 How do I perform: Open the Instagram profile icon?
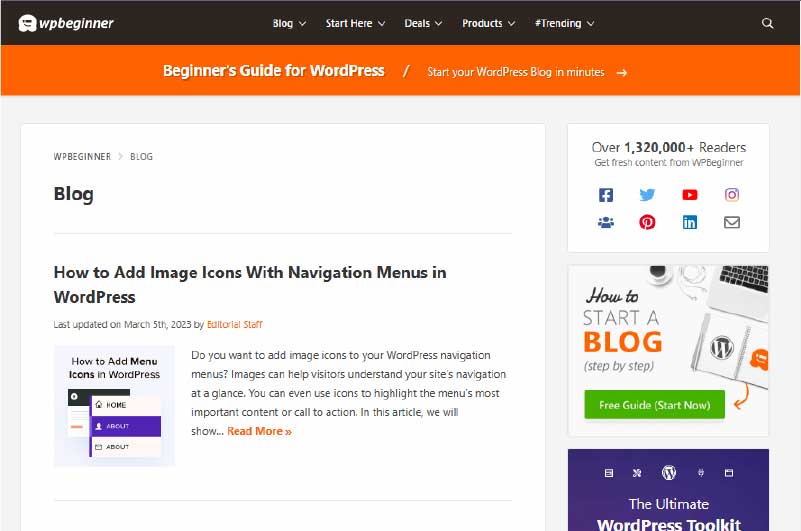732,195
